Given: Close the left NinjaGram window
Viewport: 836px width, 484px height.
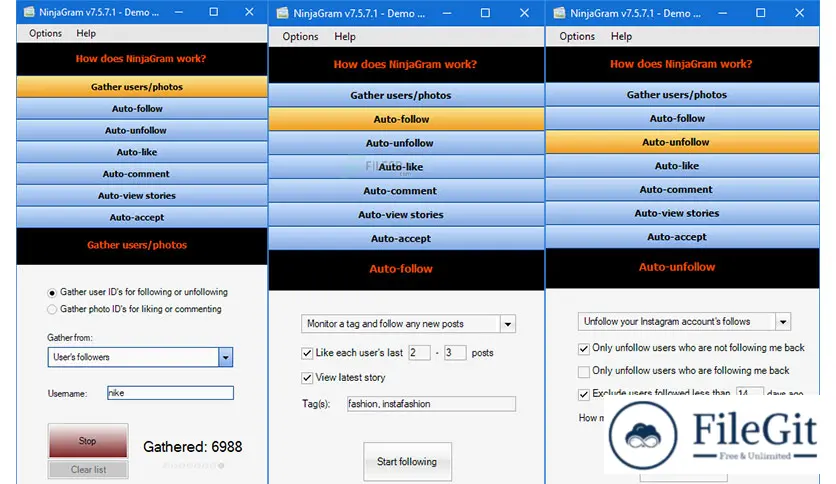Looking at the screenshot, I should pyautogui.click(x=249, y=12).
